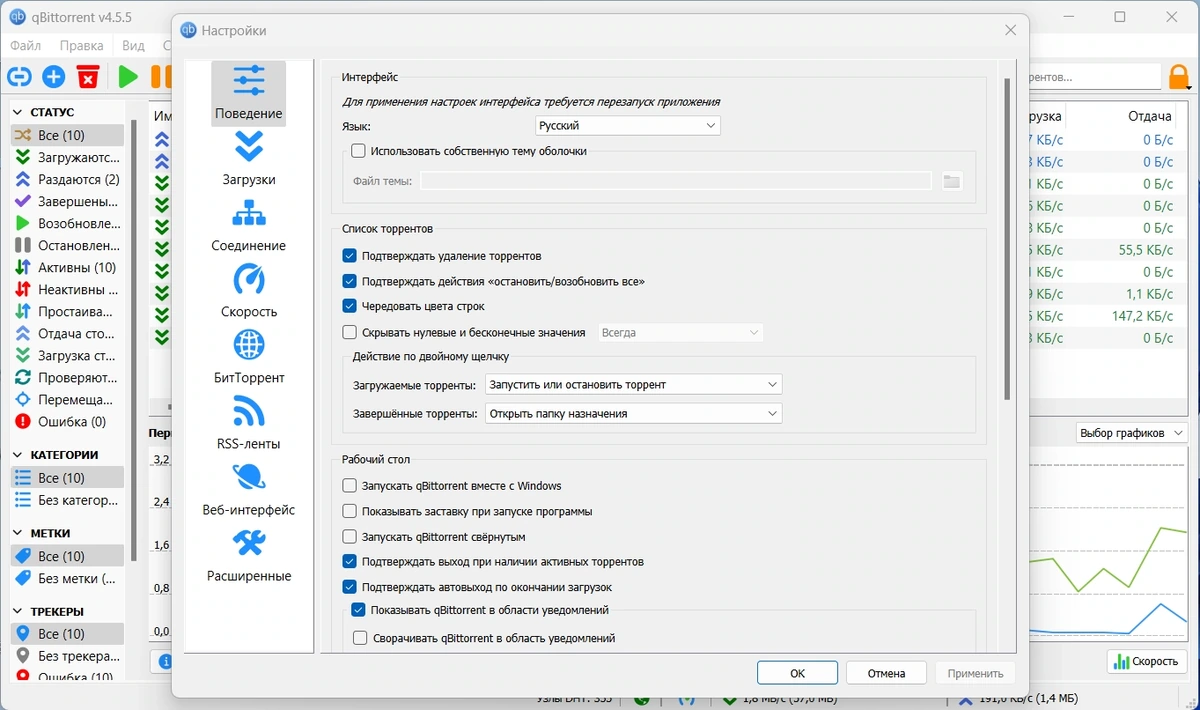Select the Без категории filter
Viewport: 1200px width, 710px height.
[x=67, y=500]
